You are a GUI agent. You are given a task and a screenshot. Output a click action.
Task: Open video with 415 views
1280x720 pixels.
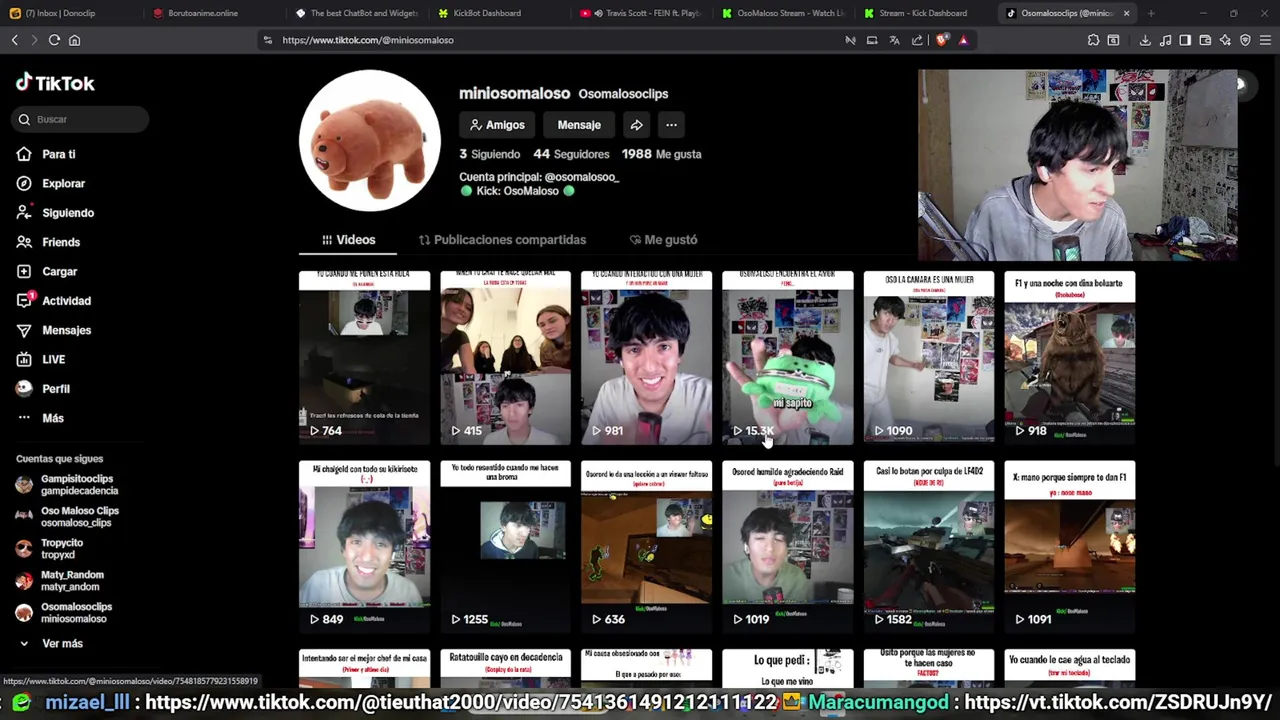click(505, 357)
